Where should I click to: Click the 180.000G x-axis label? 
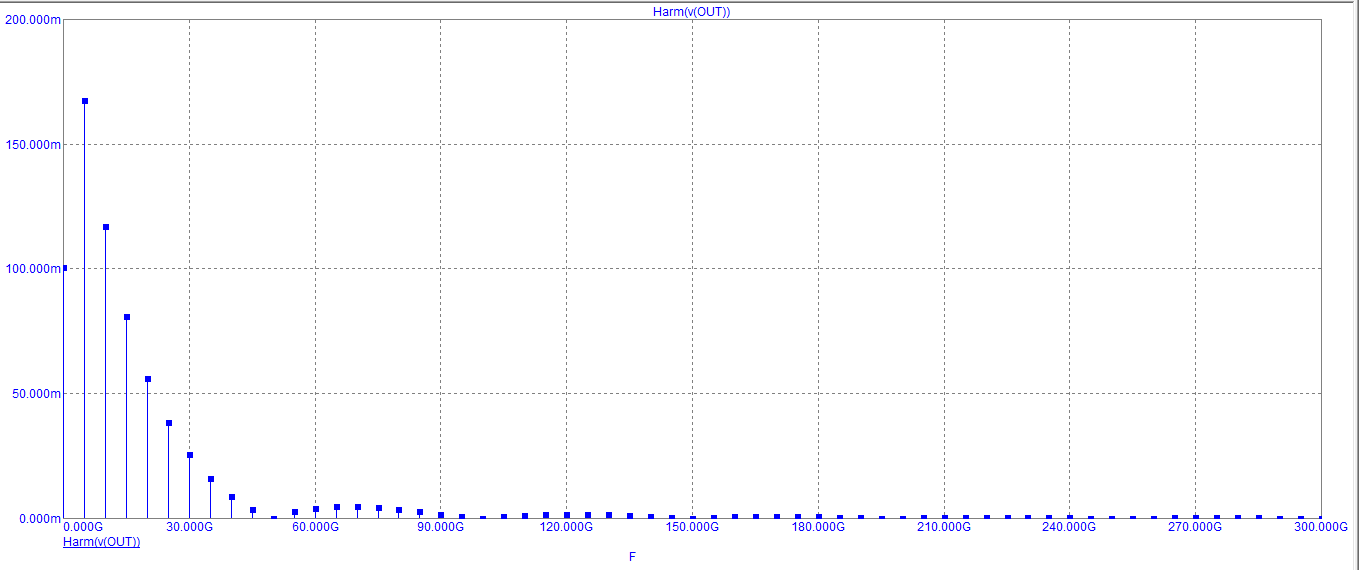coord(818,527)
